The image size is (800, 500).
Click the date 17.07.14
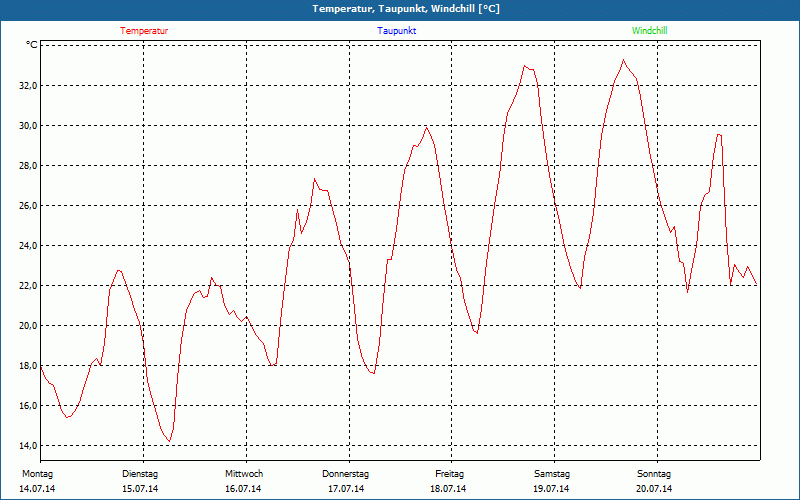click(x=346, y=489)
